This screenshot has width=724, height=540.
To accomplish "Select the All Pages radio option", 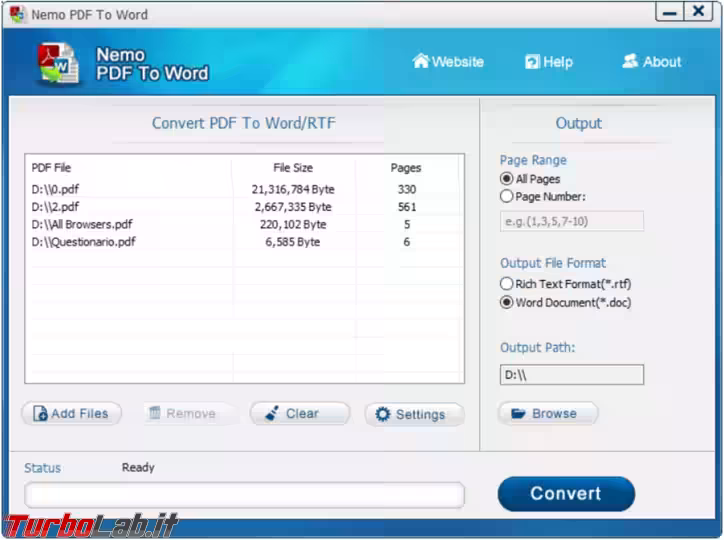I will pos(530,179).
